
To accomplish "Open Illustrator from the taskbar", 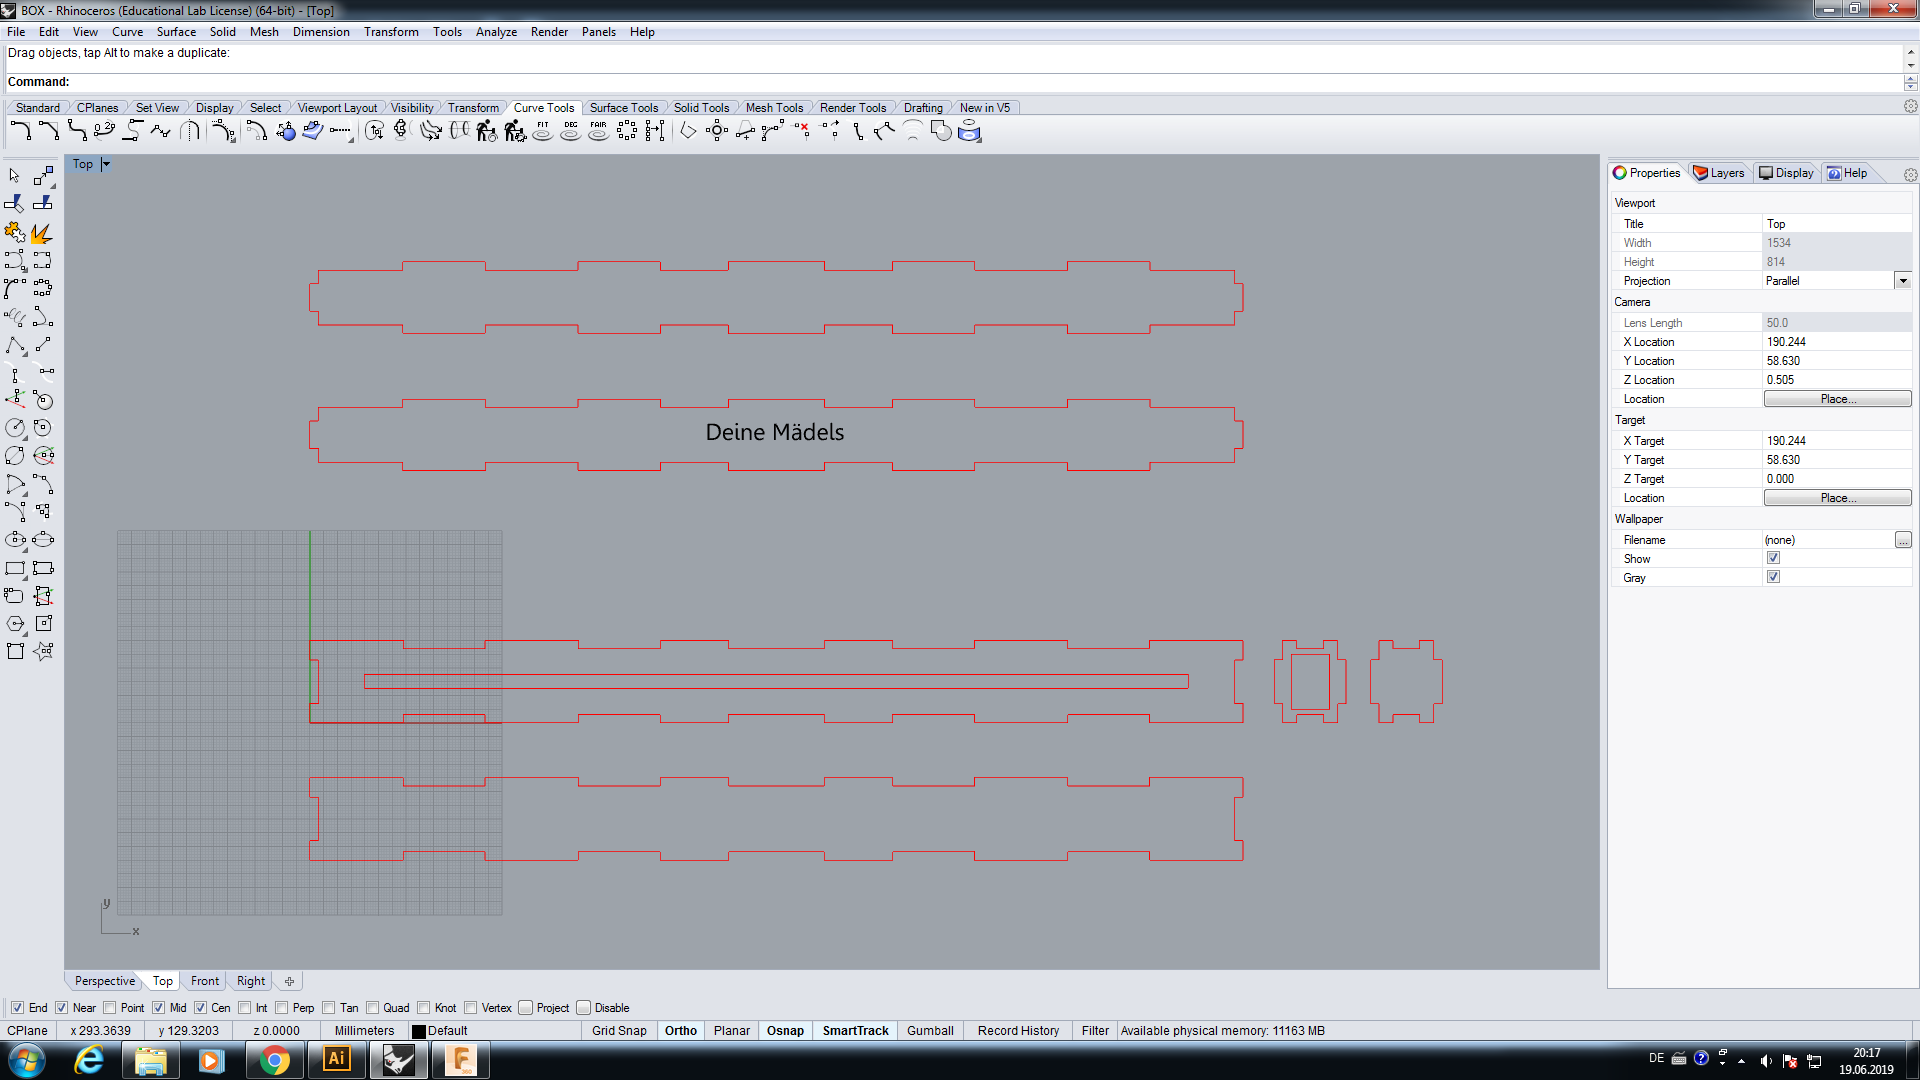I will (336, 1059).
